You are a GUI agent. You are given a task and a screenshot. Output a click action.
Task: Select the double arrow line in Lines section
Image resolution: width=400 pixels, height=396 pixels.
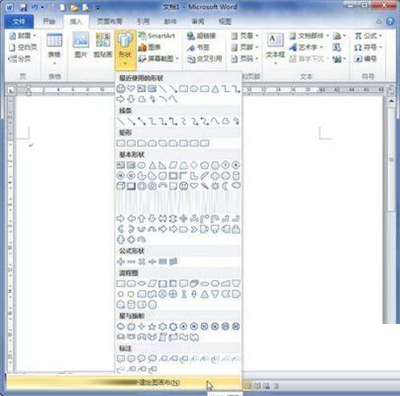(142, 121)
